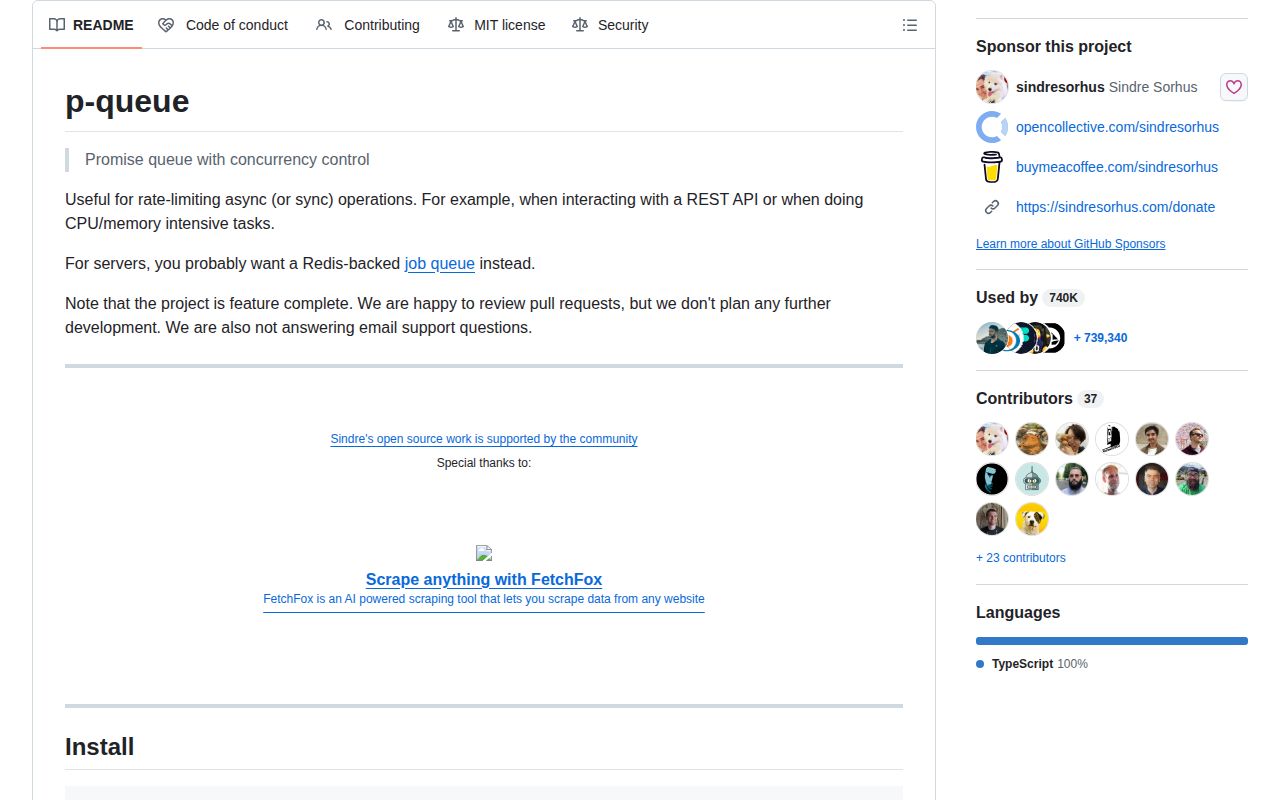The height and width of the screenshot is (800, 1280).
Task: Click the p-queue heading
Action: click(127, 101)
